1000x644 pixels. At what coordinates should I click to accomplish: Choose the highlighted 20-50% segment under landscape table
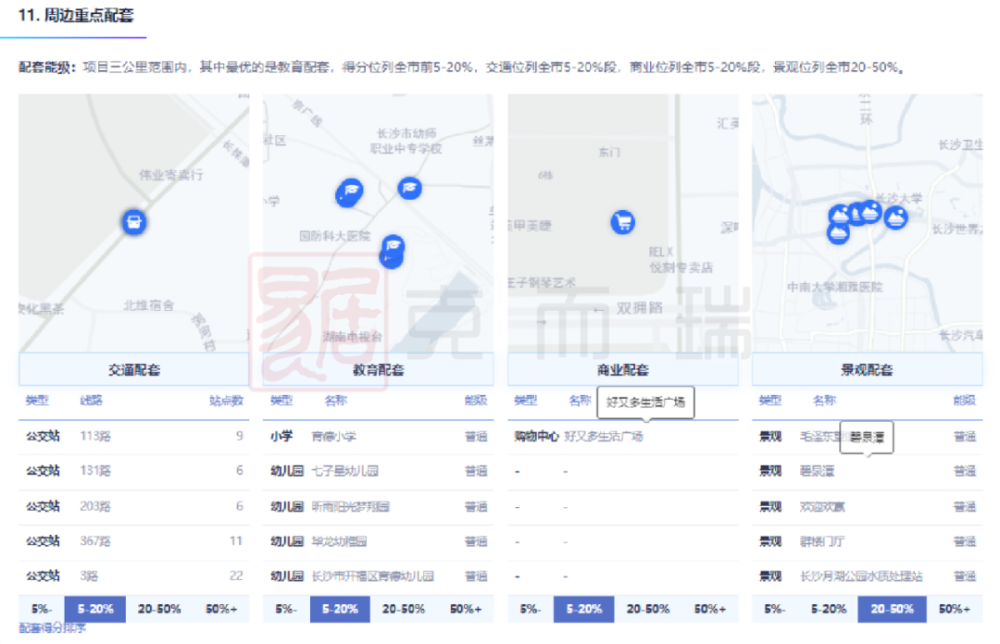point(892,609)
